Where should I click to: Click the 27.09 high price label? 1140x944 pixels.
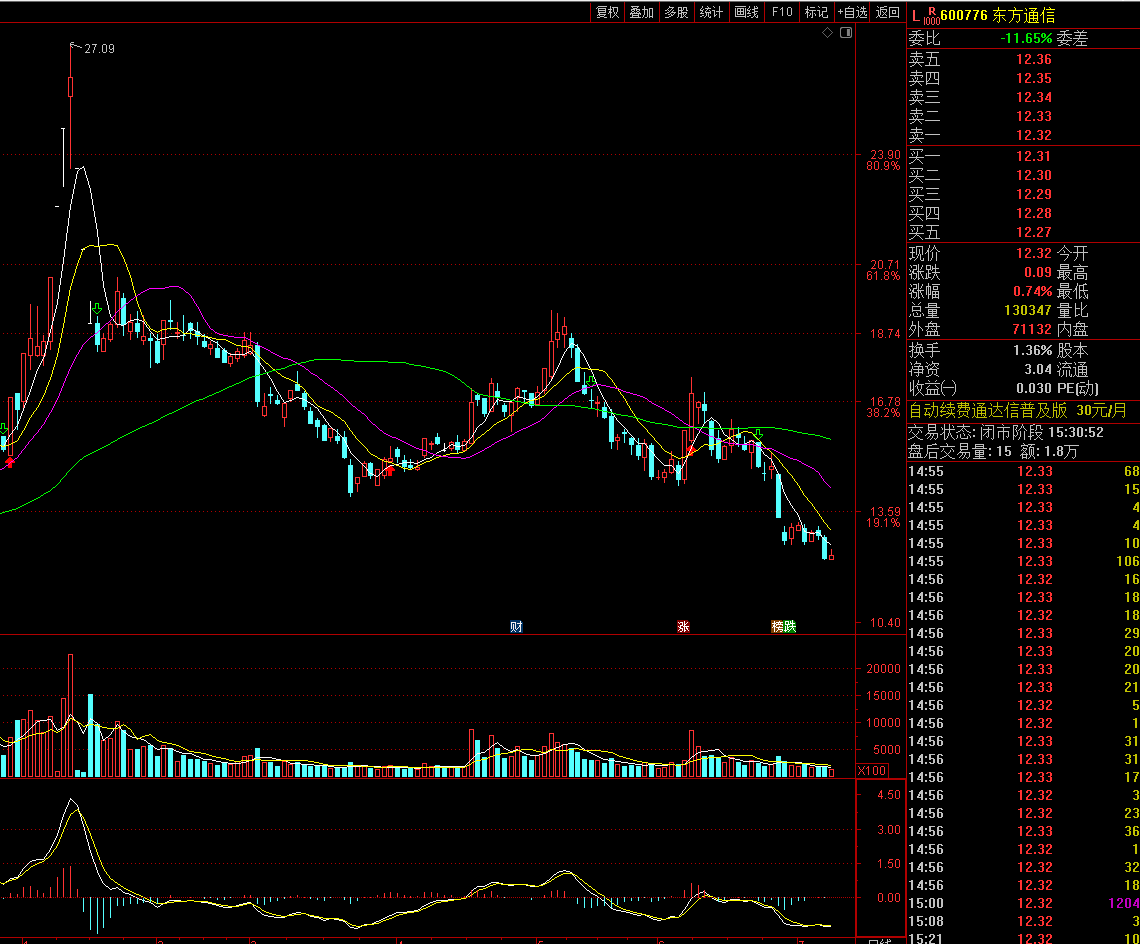pyautogui.click(x=100, y=49)
